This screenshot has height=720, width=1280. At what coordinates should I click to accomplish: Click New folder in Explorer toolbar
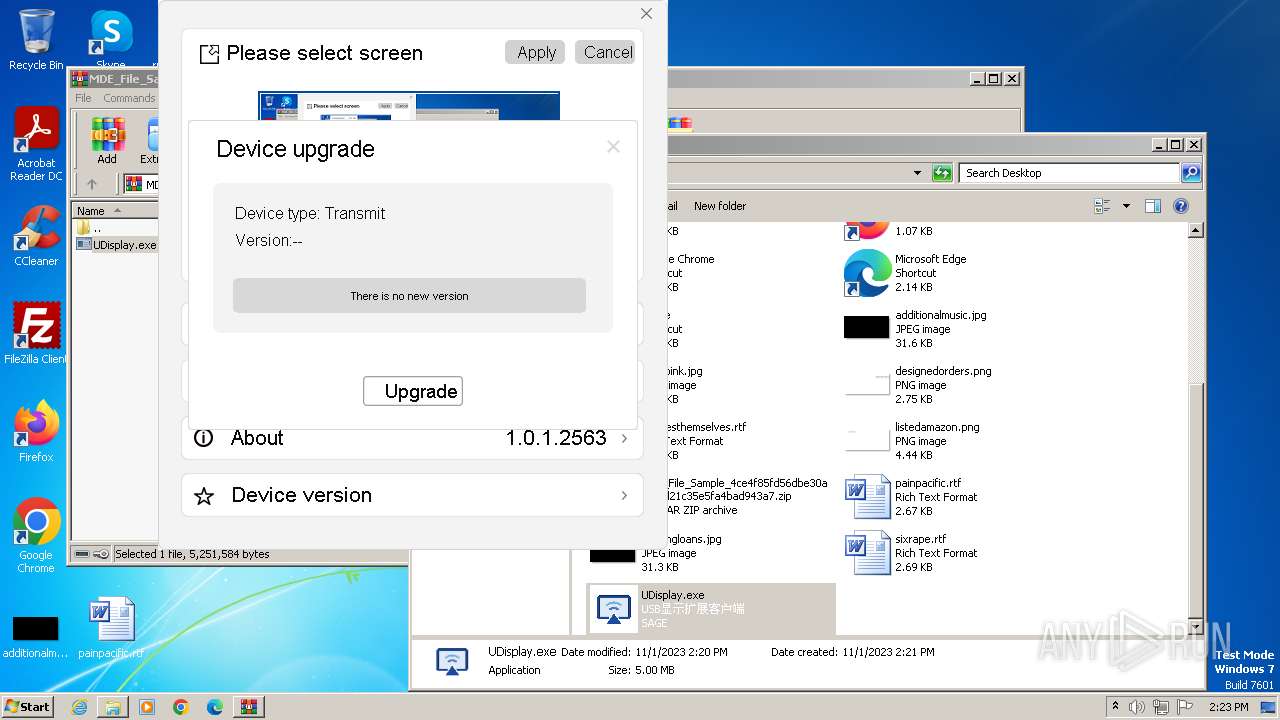click(x=720, y=206)
